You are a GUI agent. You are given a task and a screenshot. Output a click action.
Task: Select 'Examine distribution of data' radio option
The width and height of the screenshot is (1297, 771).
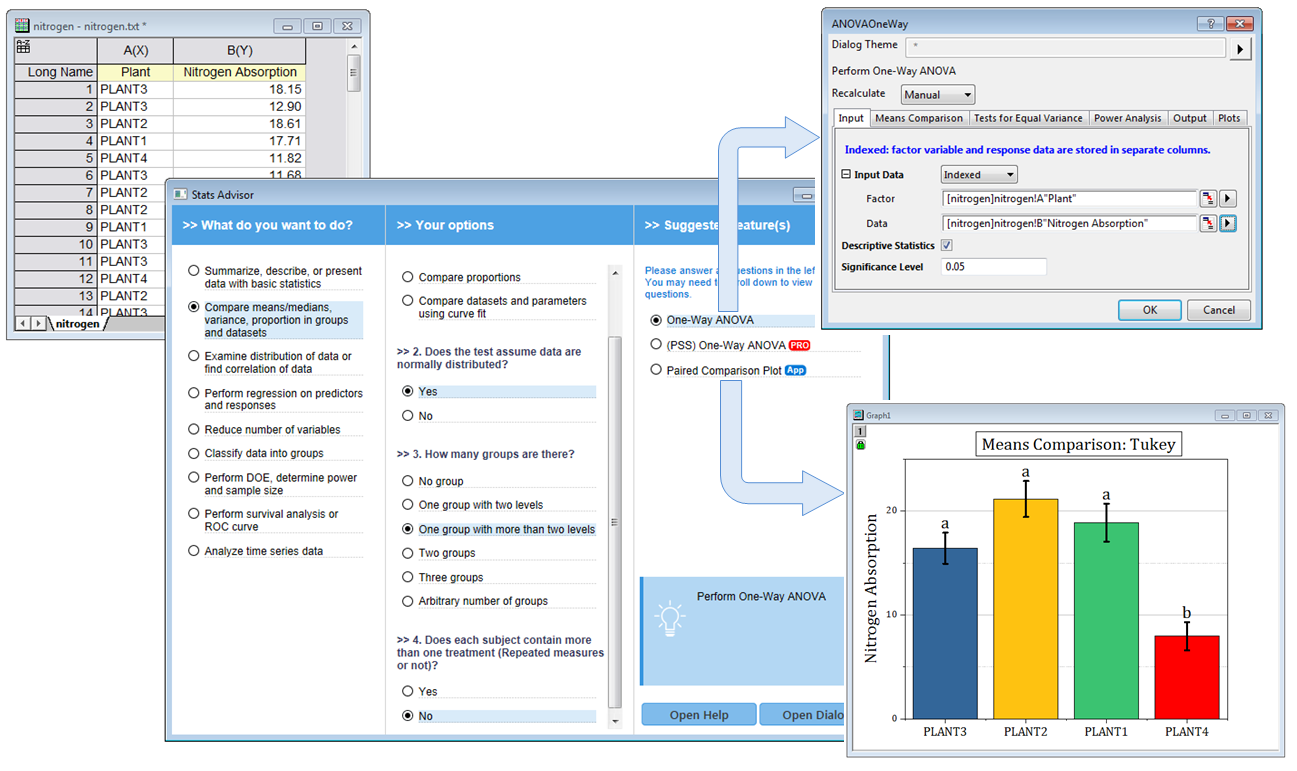point(194,356)
